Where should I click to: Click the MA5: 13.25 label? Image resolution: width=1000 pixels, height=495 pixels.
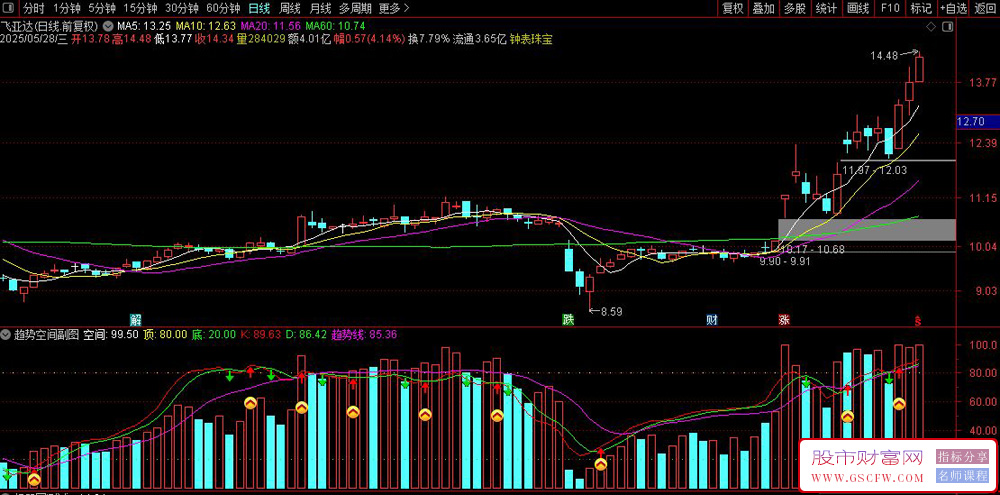pyautogui.click(x=144, y=27)
